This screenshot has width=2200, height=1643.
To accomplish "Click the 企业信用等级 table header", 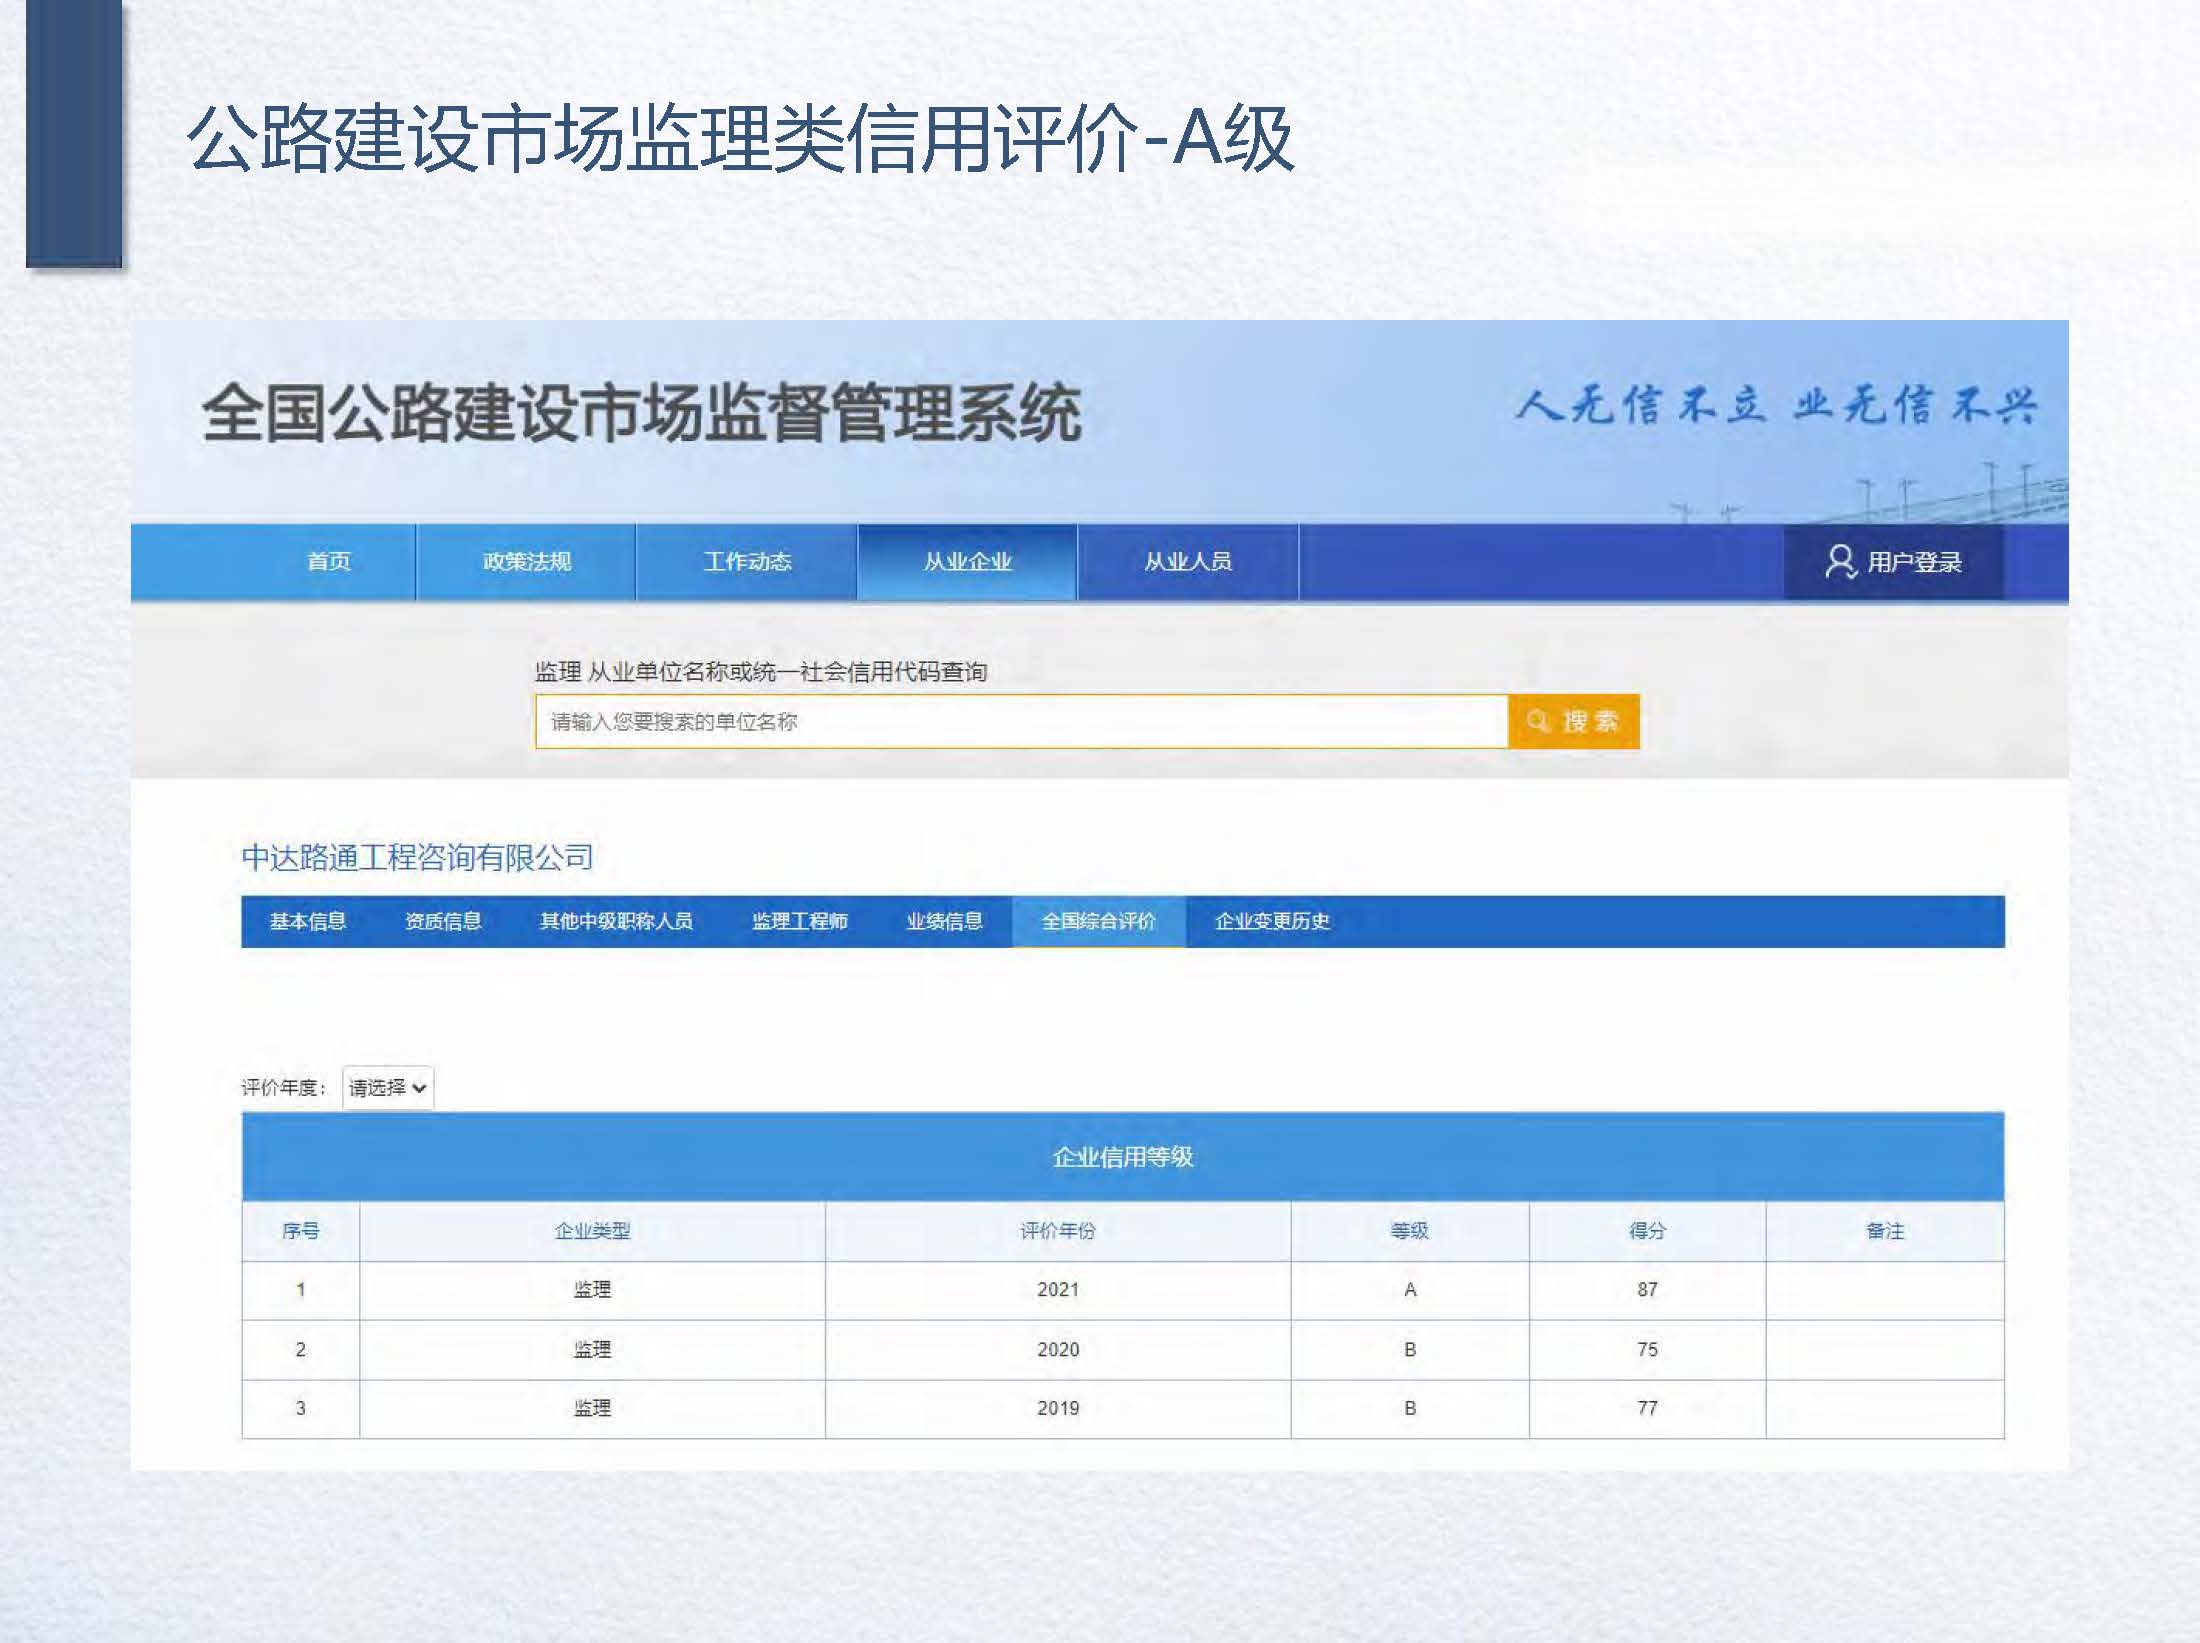I will [1123, 1157].
